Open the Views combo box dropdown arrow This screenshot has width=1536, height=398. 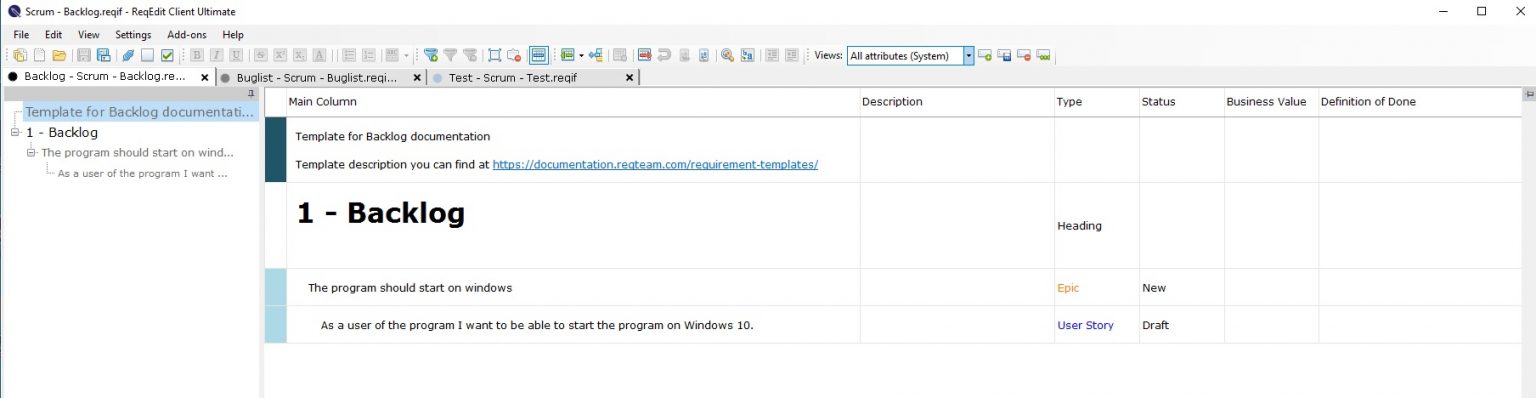click(x=968, y=56)
